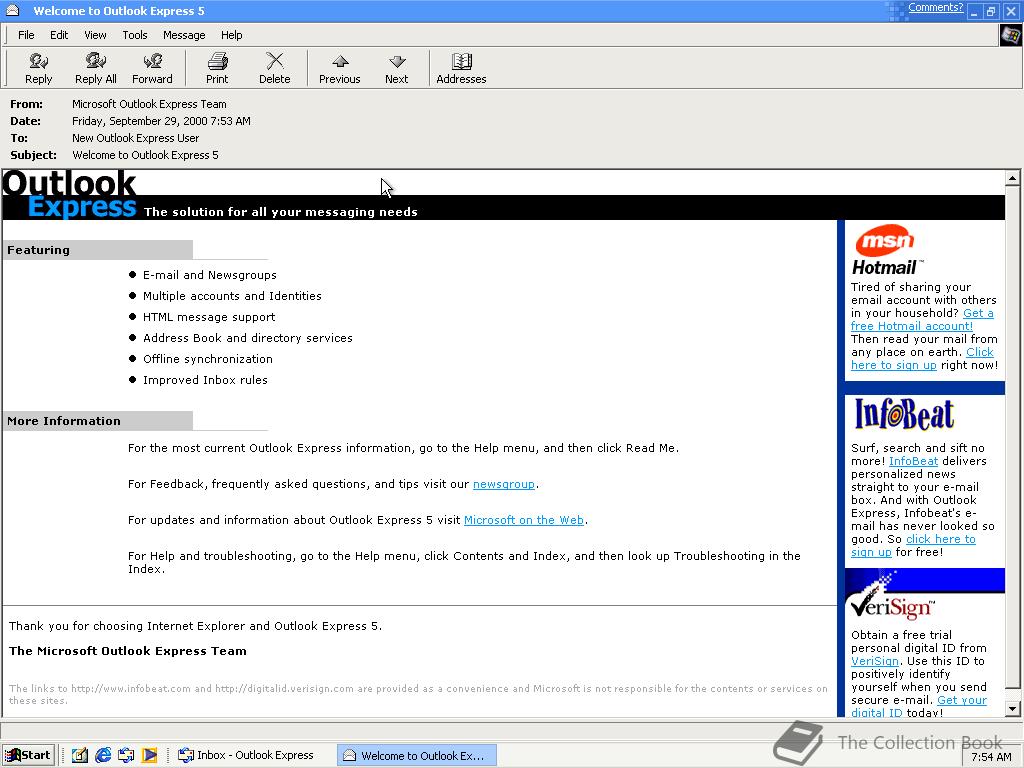Viewport: 1024px width, 768px height.
Task: Click the Welcome to Outlook Ex... taskbar button
Action: 417,756
